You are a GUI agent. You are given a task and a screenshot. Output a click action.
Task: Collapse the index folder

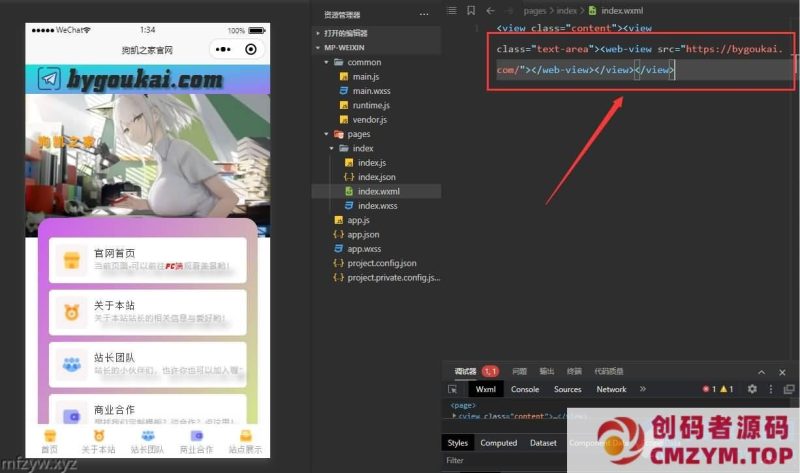click(332, 148)
